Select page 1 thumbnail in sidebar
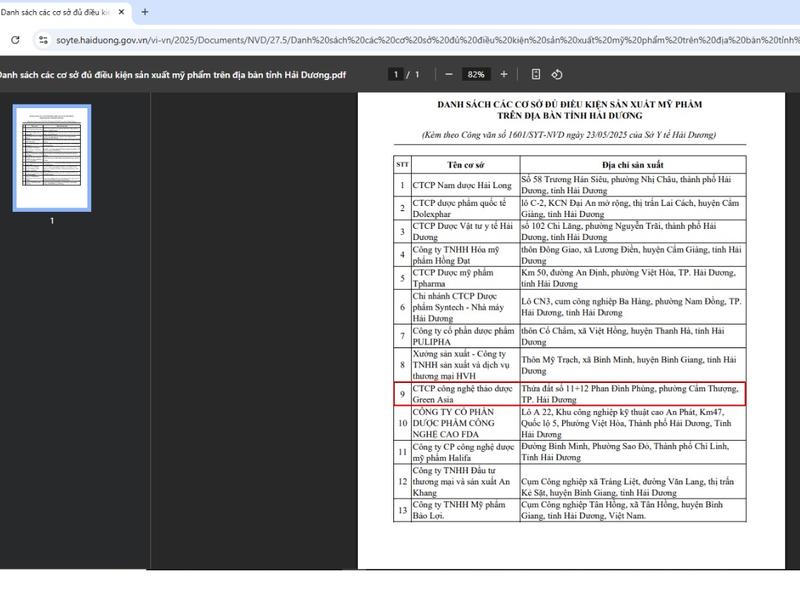Image resolution: width=800 pixels, height=600 pixels. coord(52,157)
